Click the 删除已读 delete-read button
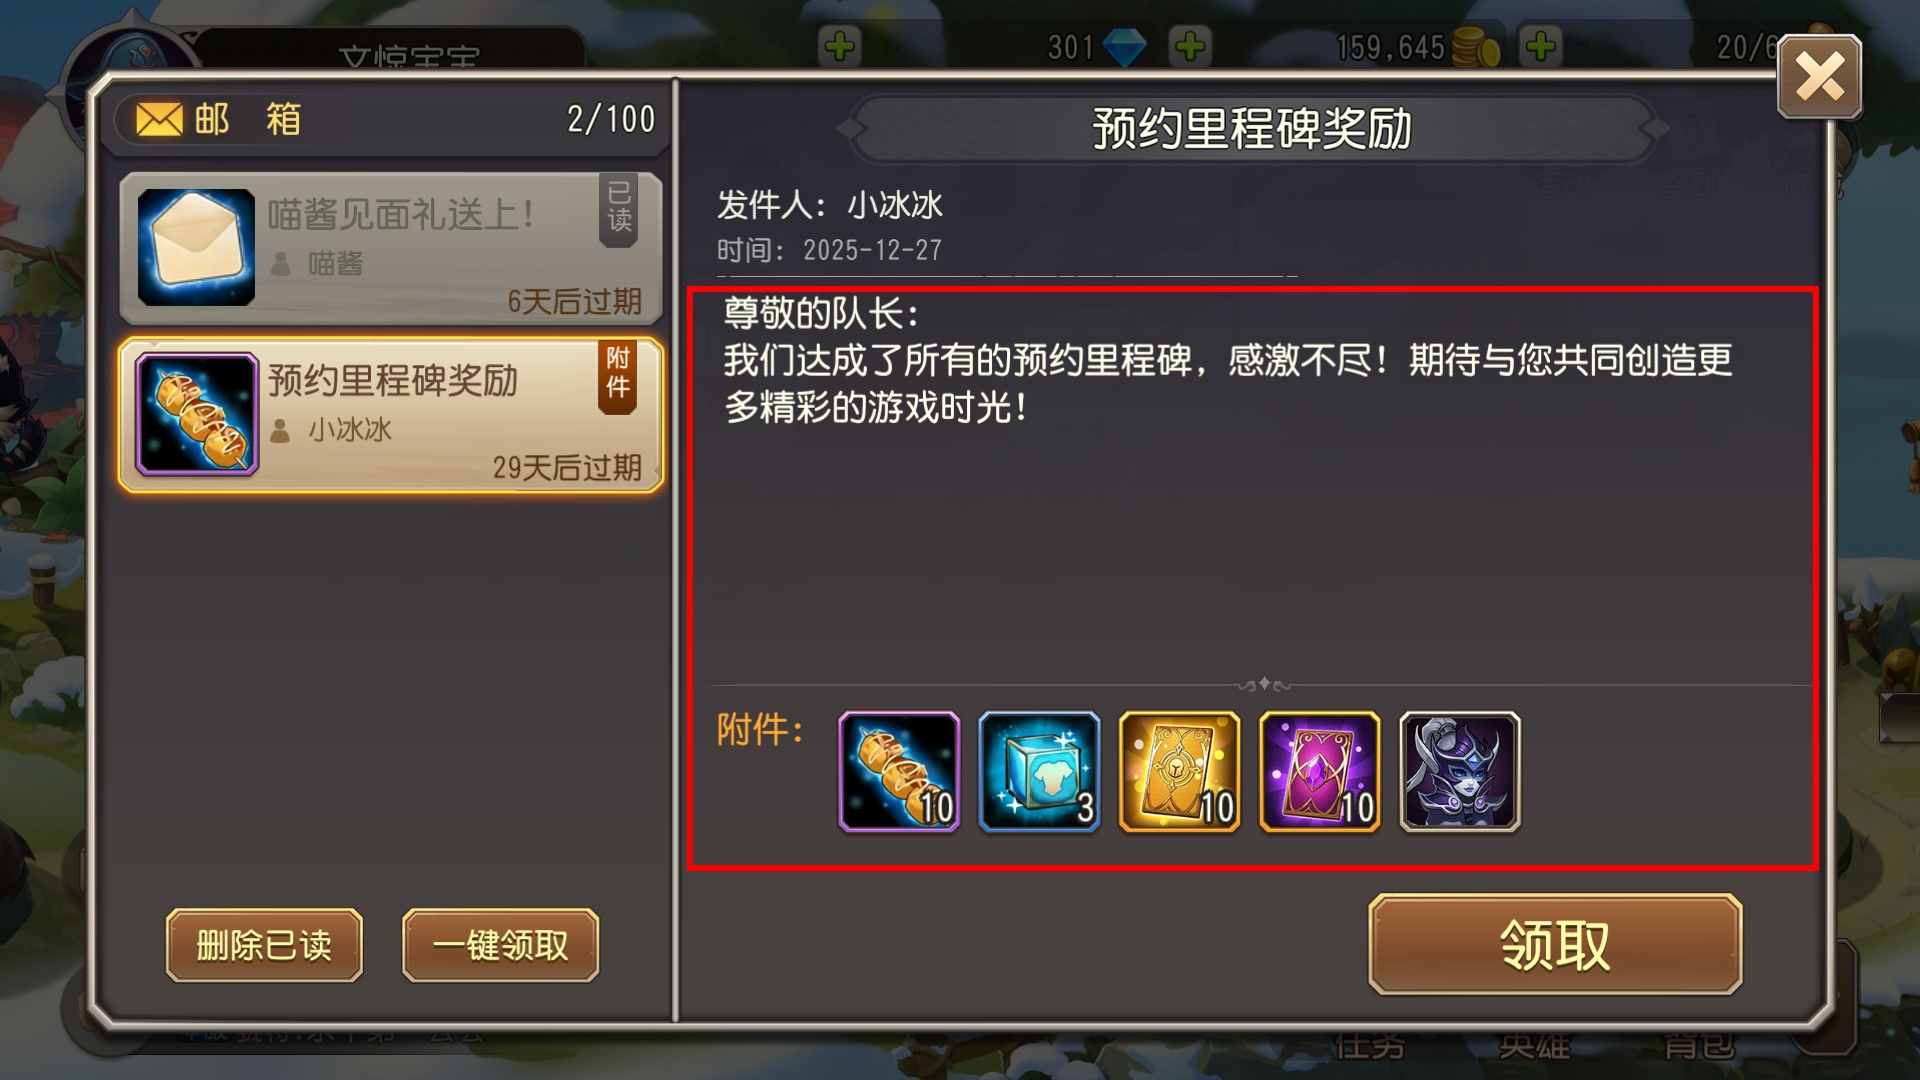Viewport: 1920px width, 1080px height. click(x=264, y=945)
